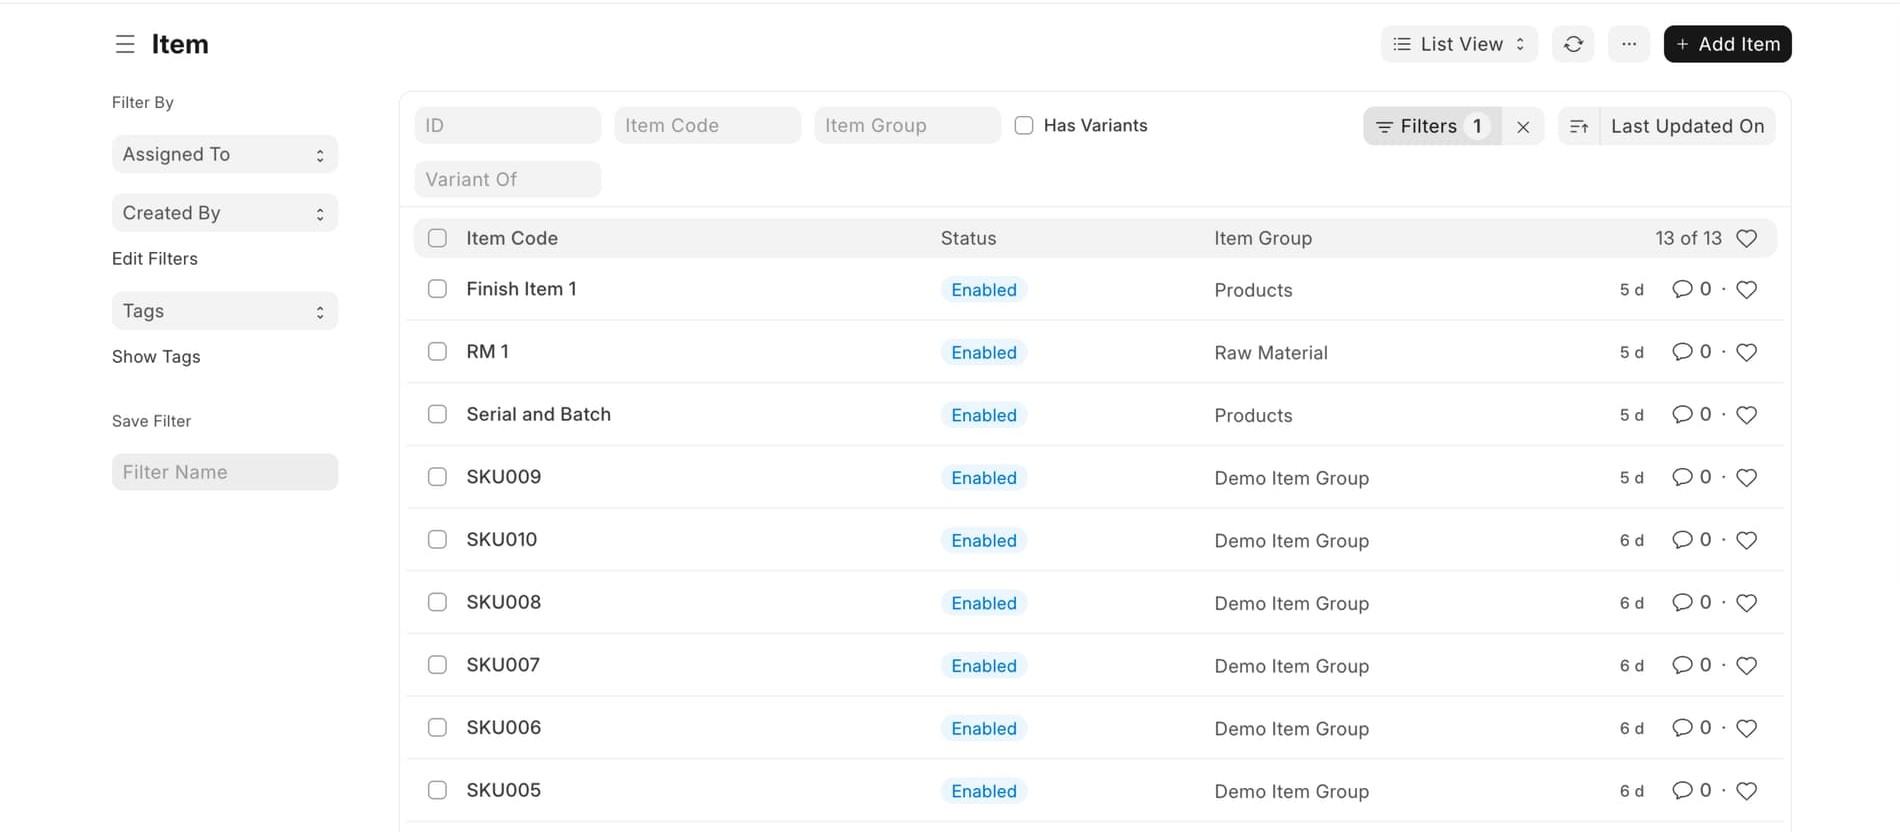Open the List View switcher menu
Screen dimensions: 1900x832
coord(1458,44)
